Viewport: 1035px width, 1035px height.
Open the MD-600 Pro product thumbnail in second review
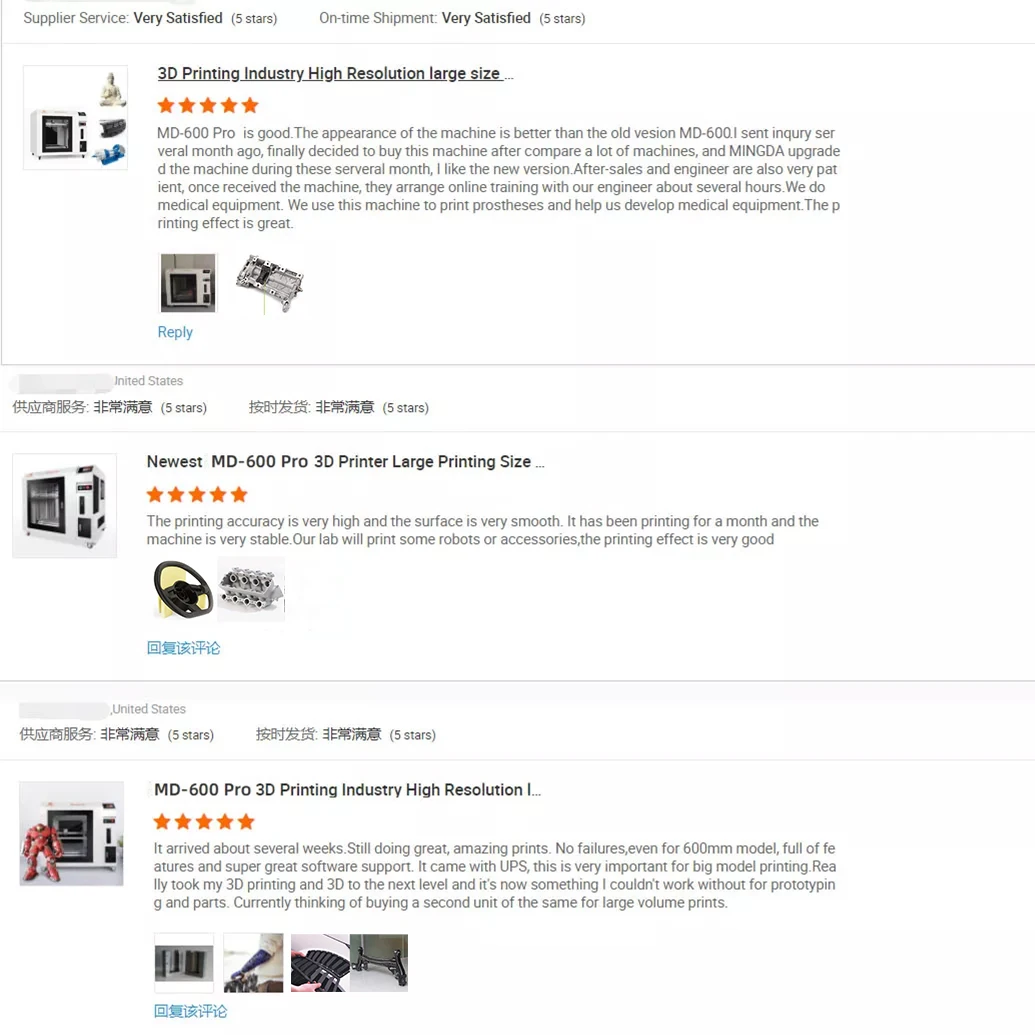pyautogui.click(x=65, y=506)
